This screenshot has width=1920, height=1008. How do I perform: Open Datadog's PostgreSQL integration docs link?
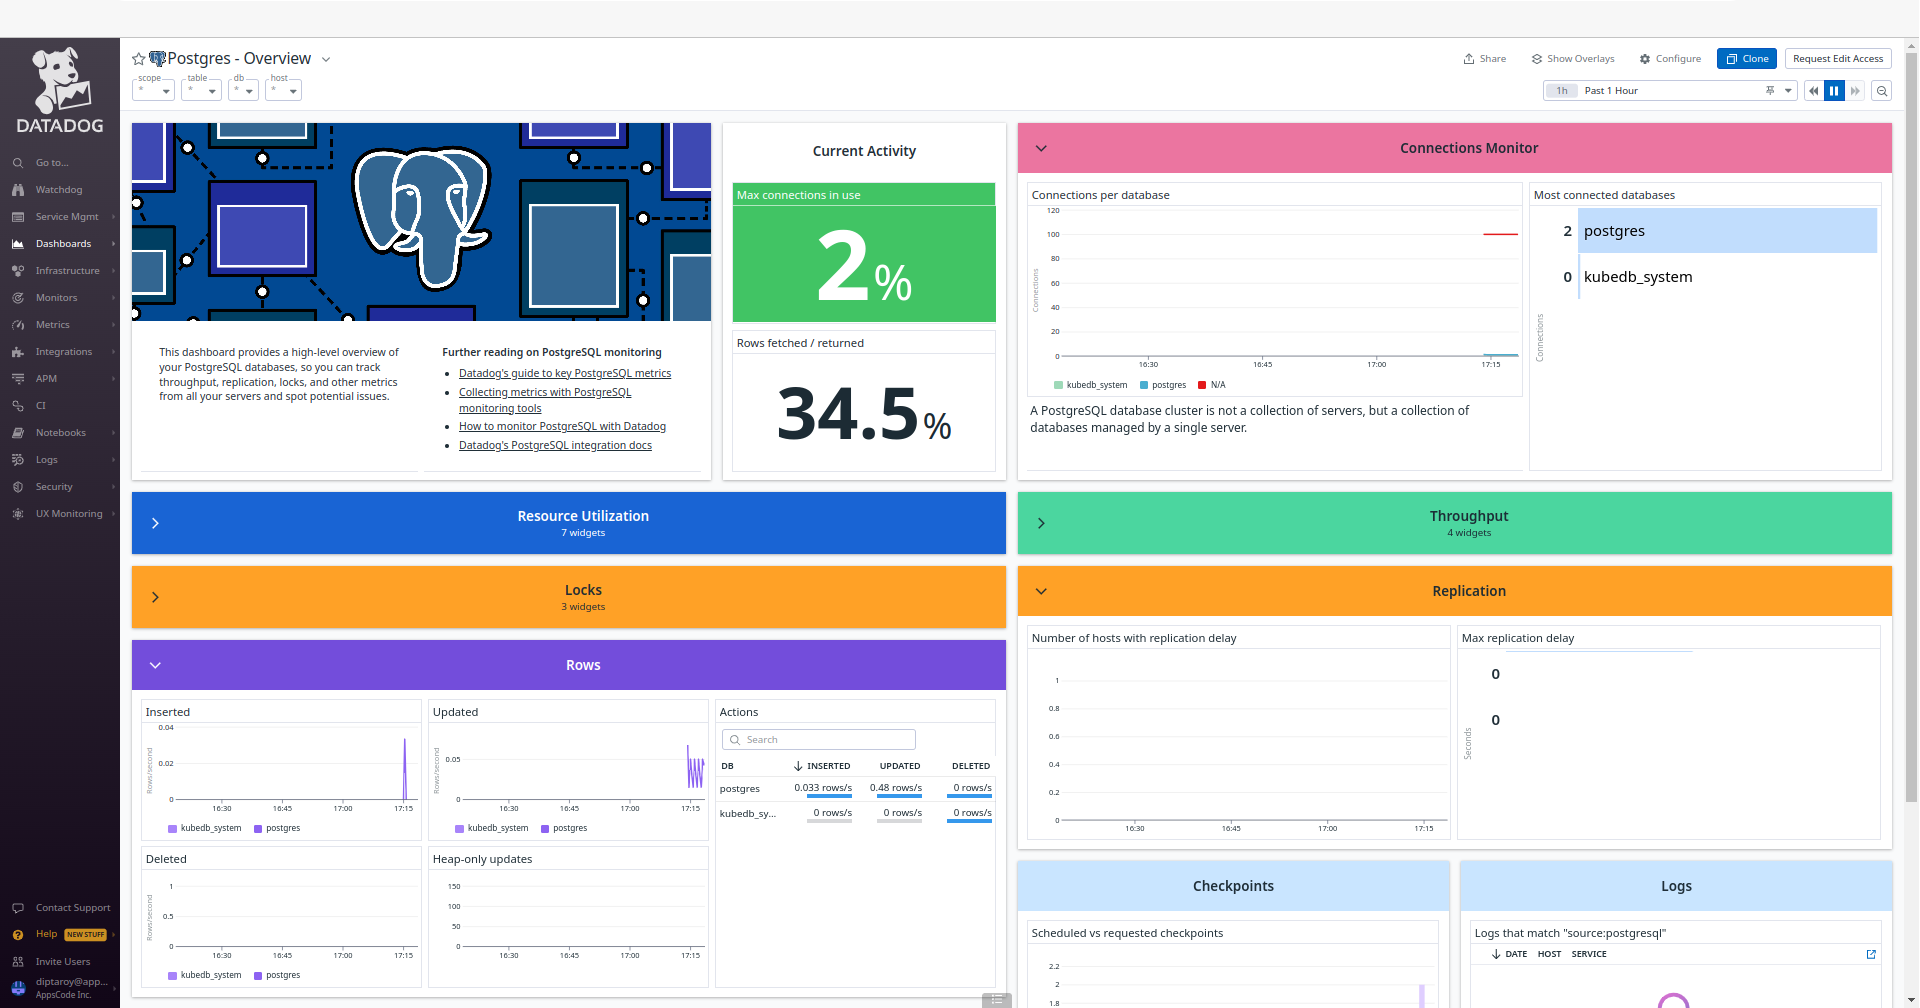(x=555, y=445)
